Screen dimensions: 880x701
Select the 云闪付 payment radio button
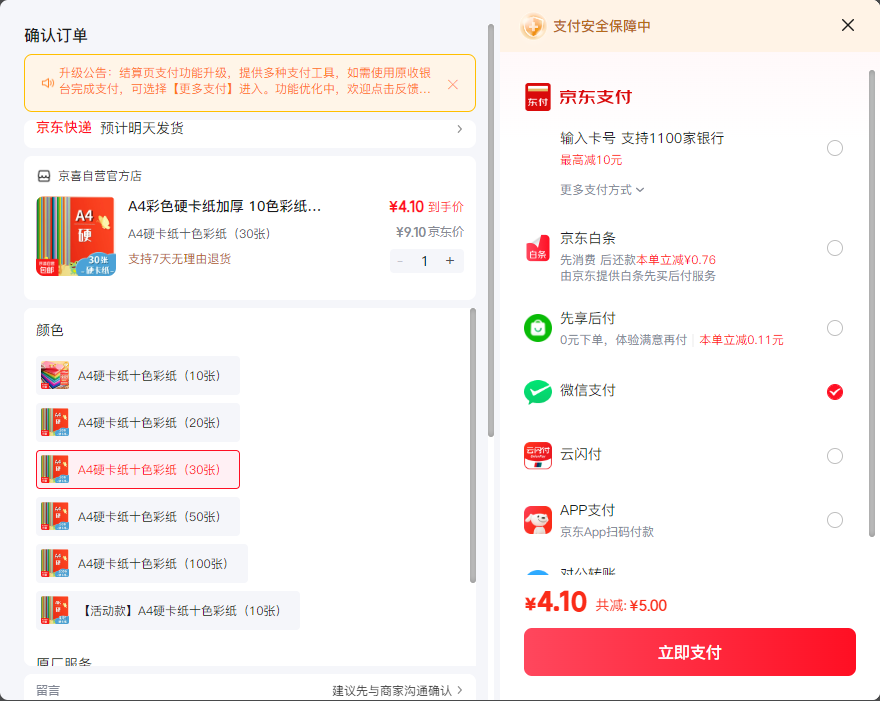835,456
